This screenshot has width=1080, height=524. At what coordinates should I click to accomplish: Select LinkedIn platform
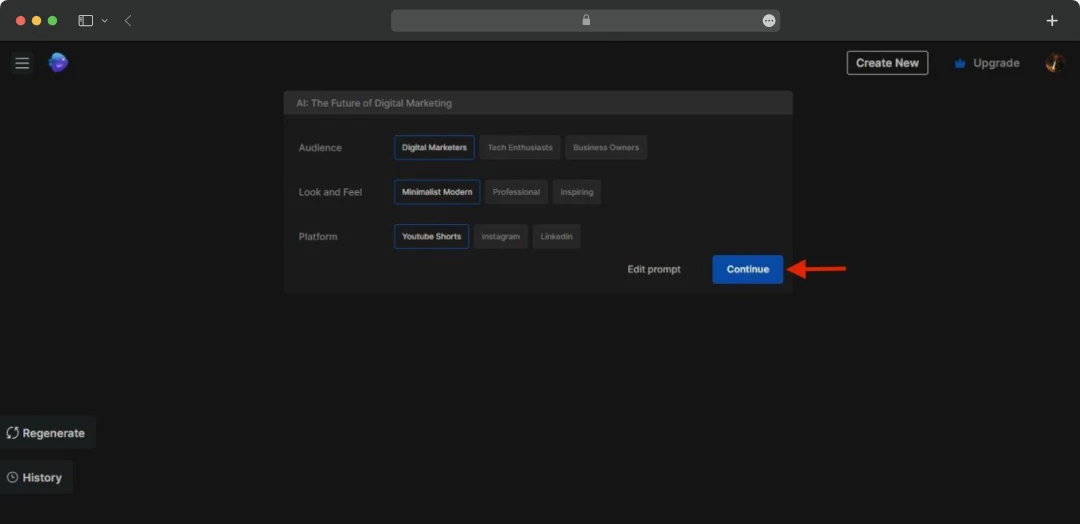coord(557,236)
